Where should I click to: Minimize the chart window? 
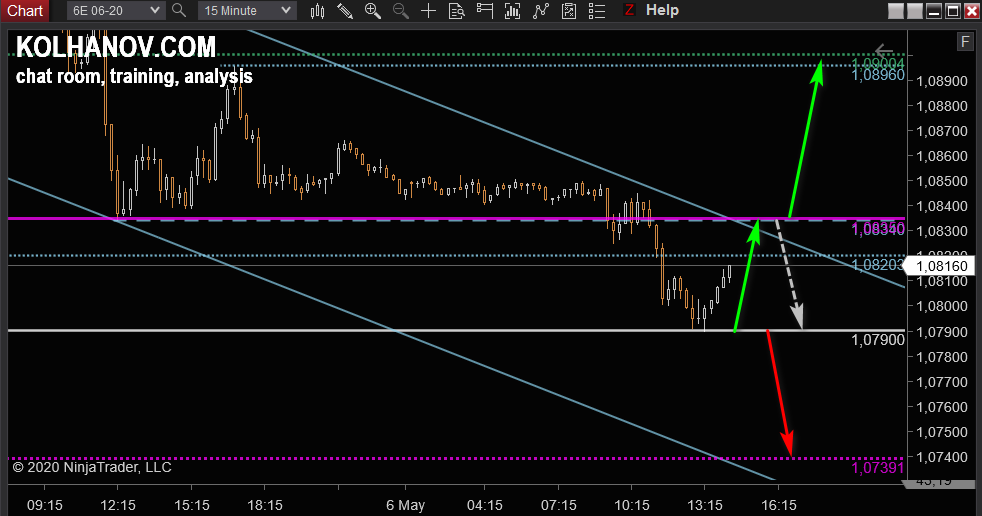[934, 11]
